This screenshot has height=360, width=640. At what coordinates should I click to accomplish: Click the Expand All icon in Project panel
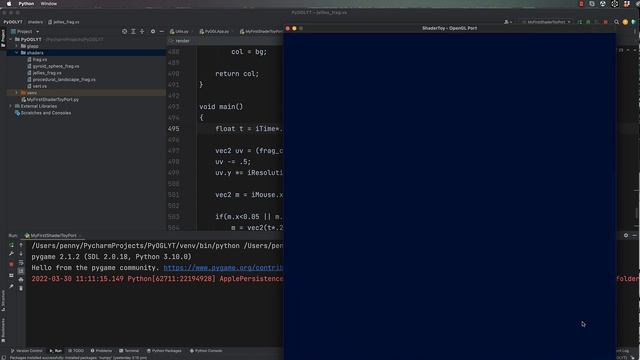(133, 31)
